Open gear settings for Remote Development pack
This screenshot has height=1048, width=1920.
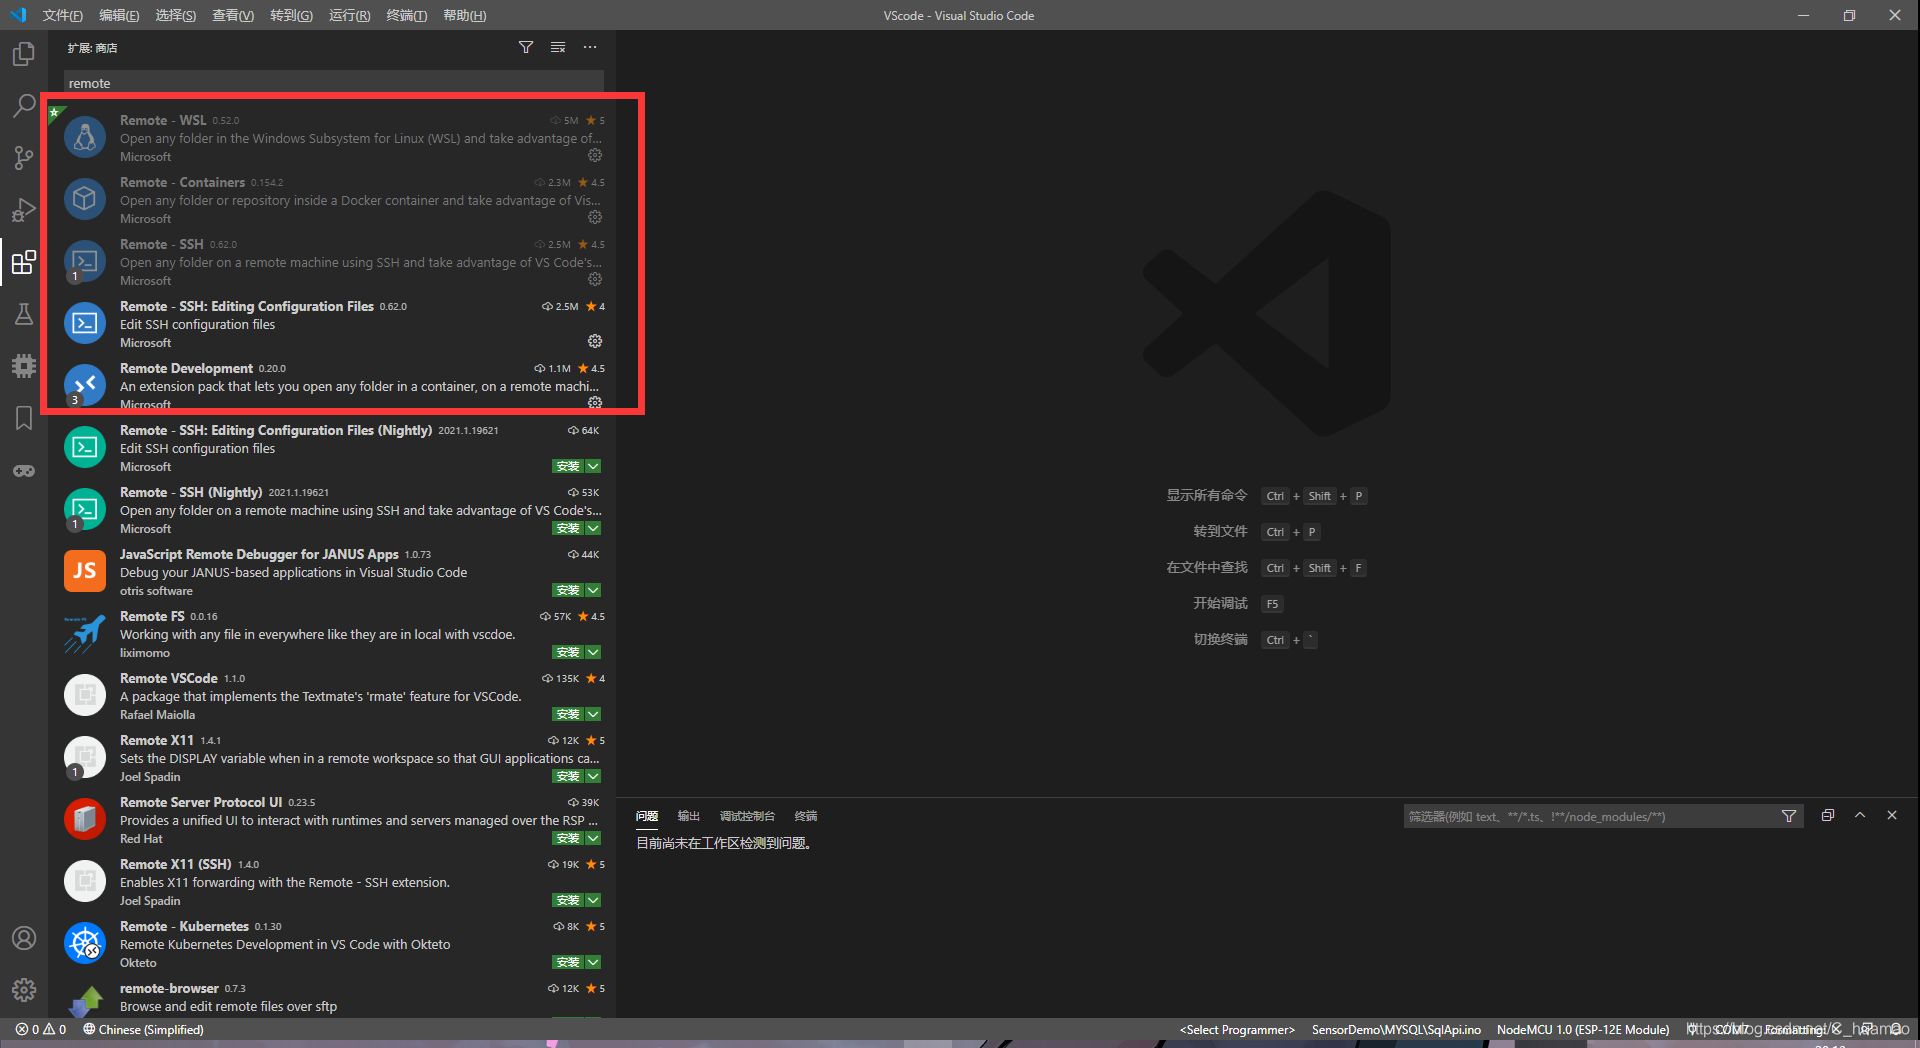(595, 402)
